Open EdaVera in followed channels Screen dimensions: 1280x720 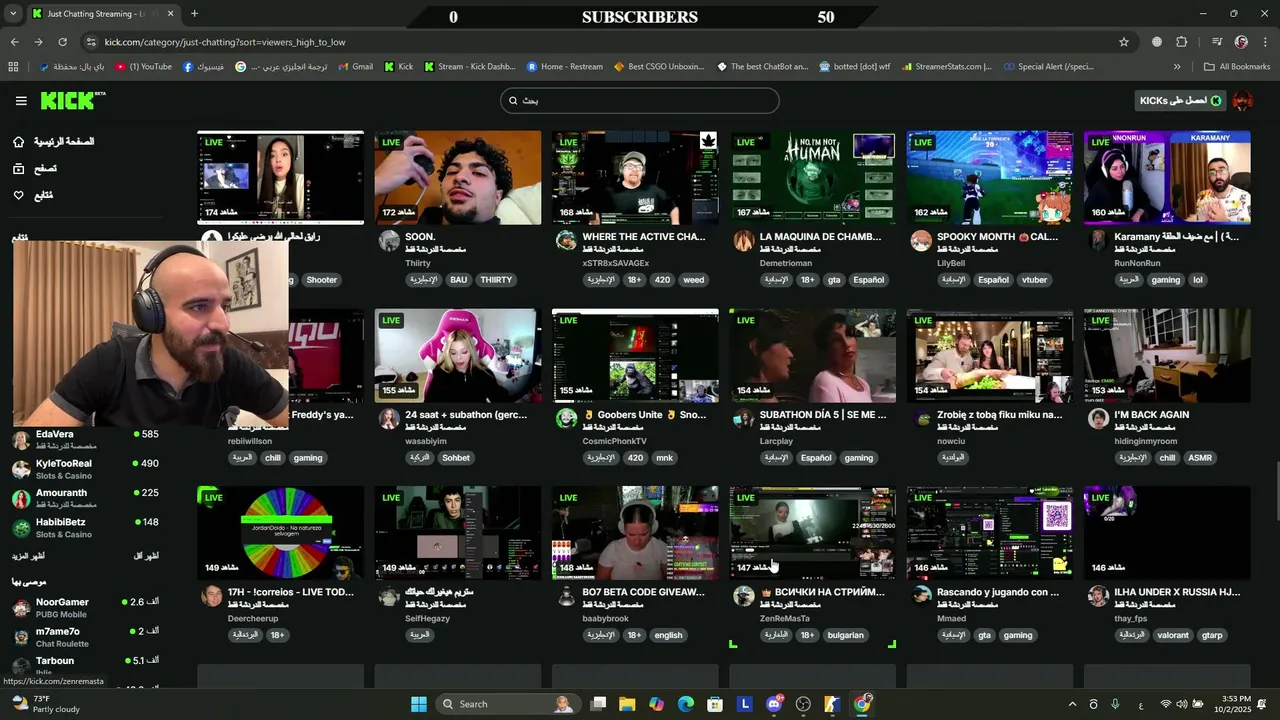85,440
